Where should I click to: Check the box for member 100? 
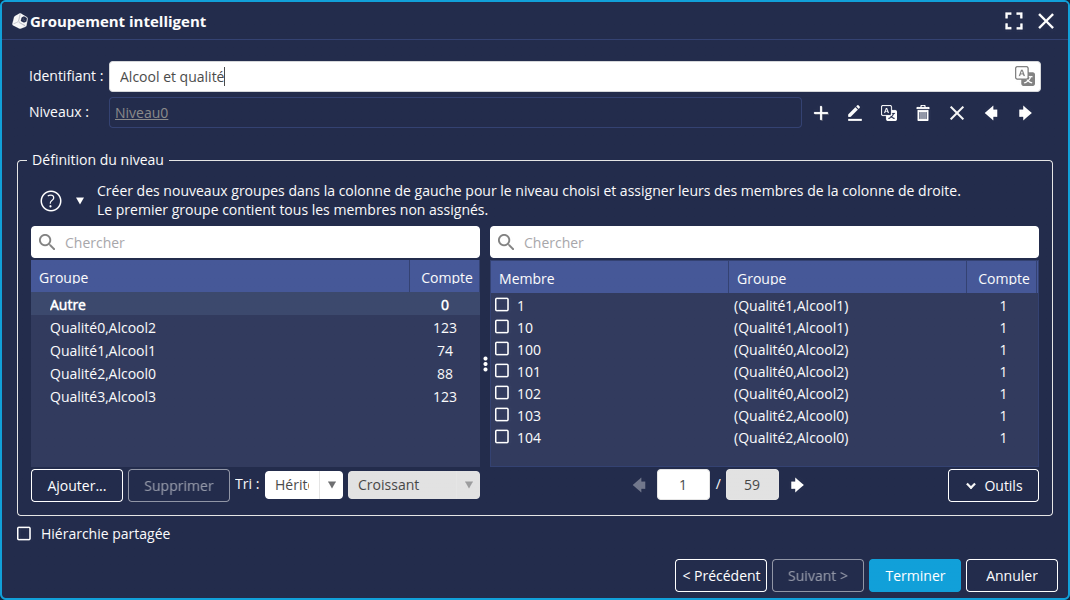pyautogui.click(x=503, y=349)
